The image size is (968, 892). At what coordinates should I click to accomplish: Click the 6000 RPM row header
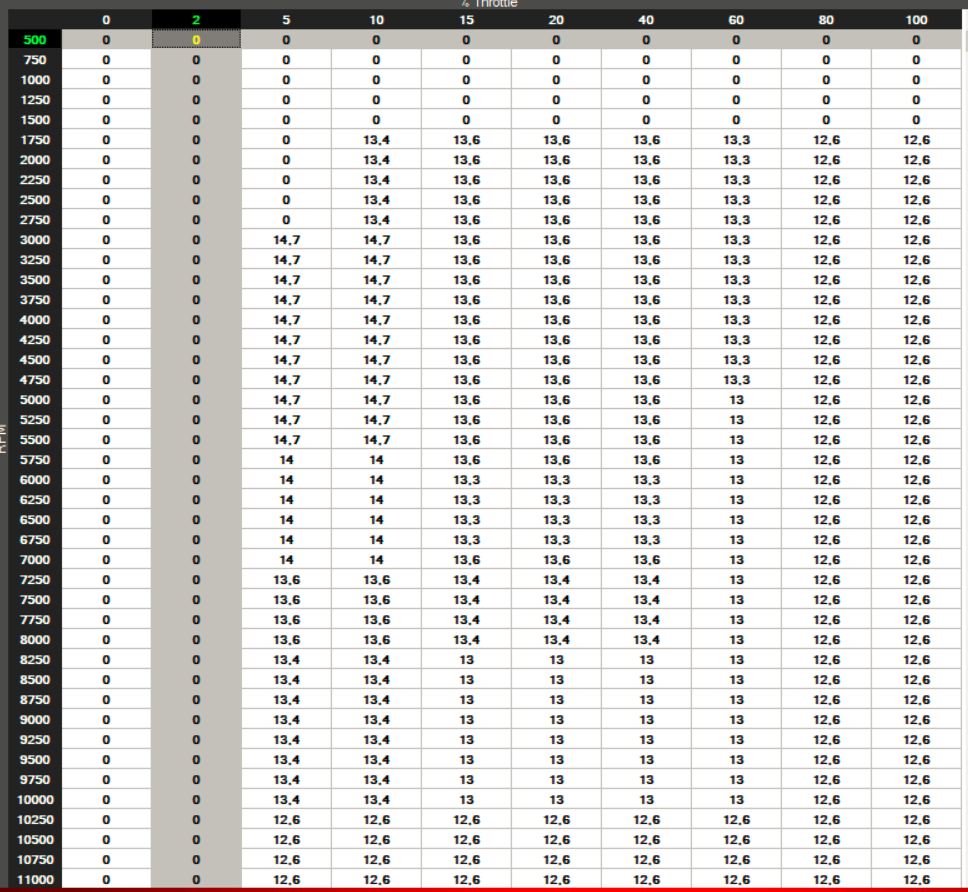(35, 480)
